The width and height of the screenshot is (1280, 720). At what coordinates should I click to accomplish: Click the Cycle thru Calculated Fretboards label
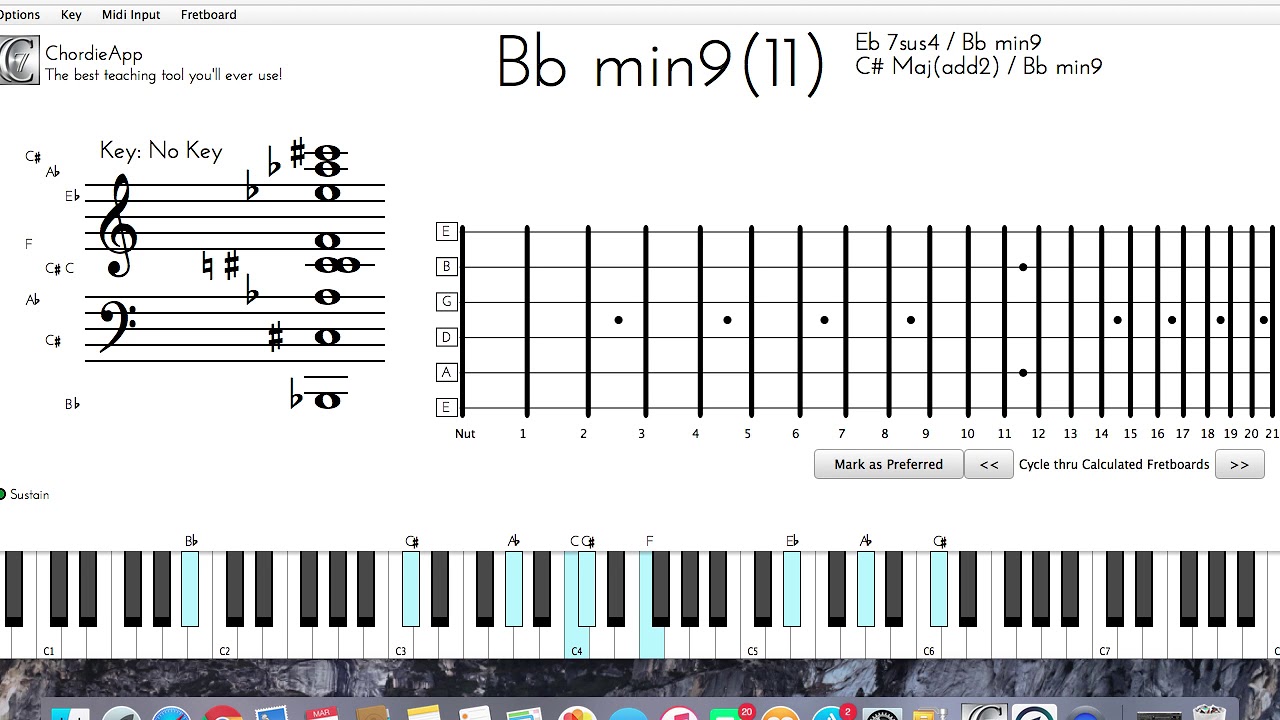coord(1114,464)
